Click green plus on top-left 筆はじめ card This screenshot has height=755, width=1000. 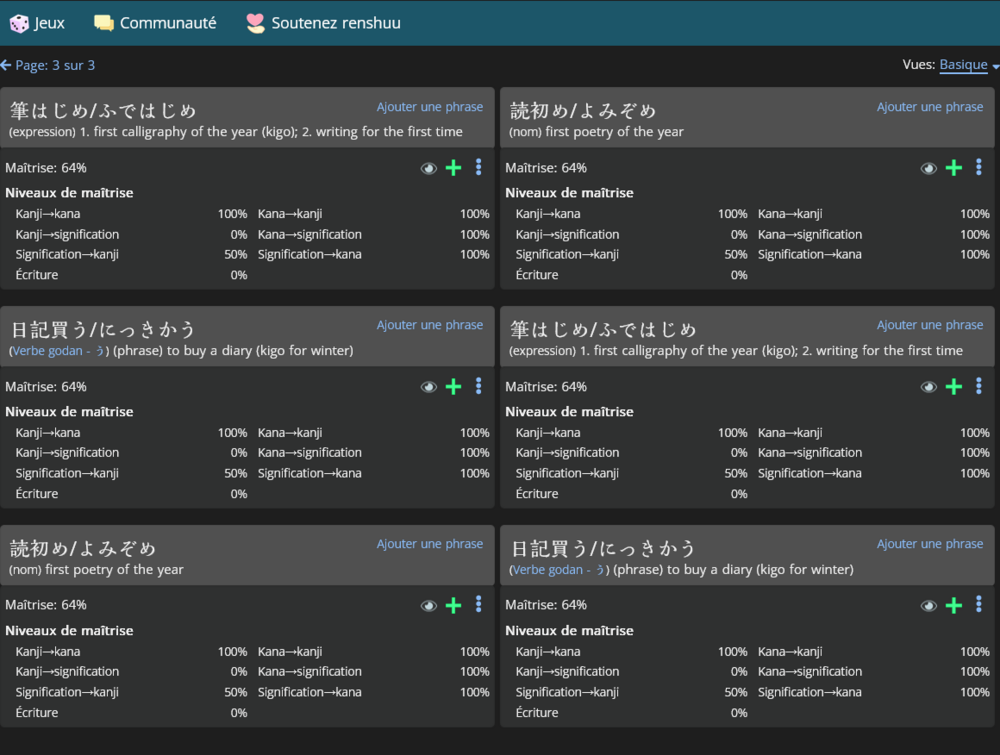pos(453,168)
